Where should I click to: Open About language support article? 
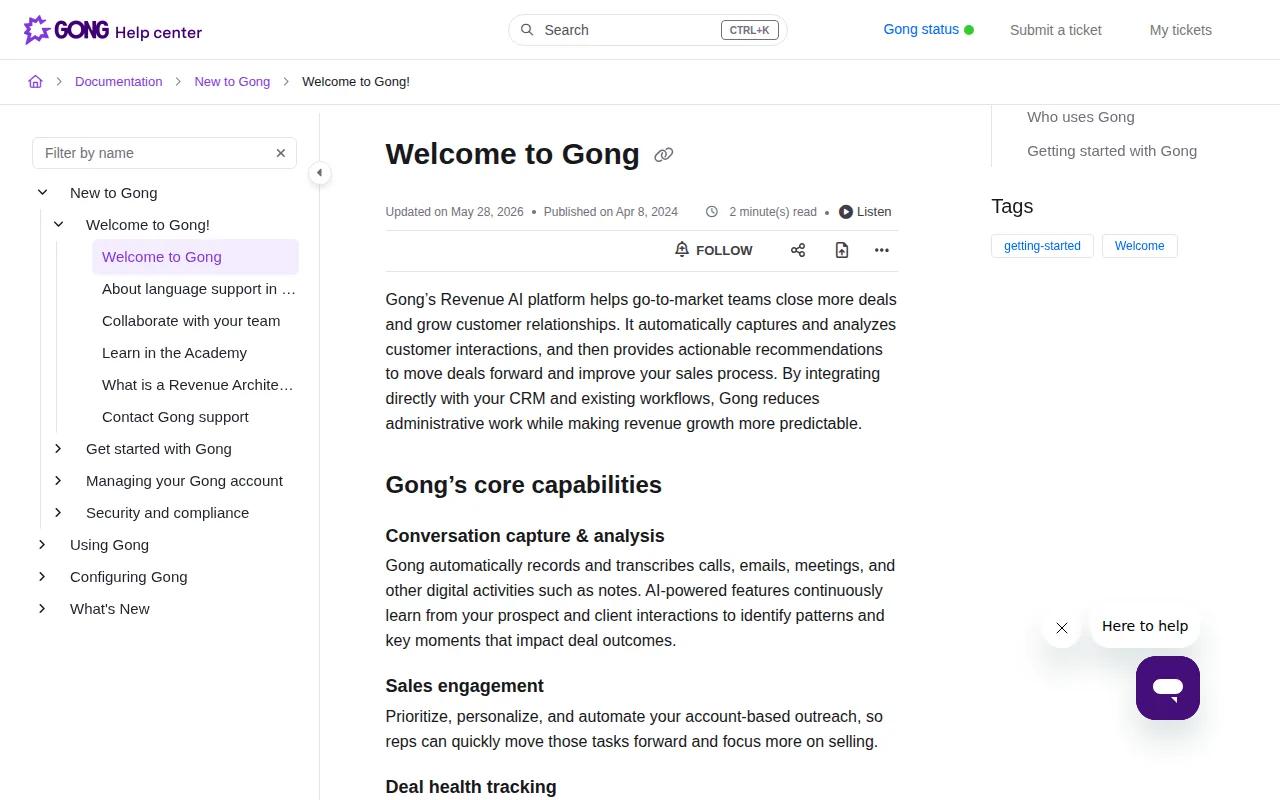click(199, 289)
